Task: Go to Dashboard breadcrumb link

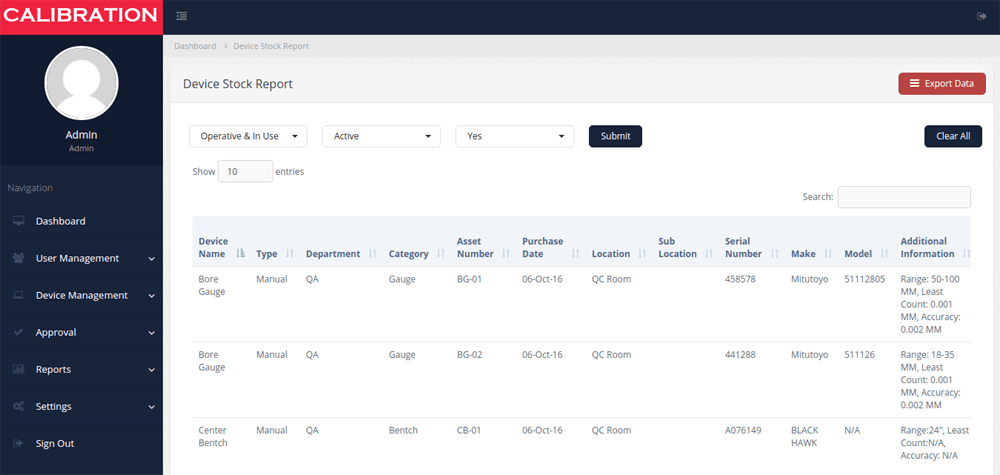Action: pyautogui.click(x=195, y=46)
